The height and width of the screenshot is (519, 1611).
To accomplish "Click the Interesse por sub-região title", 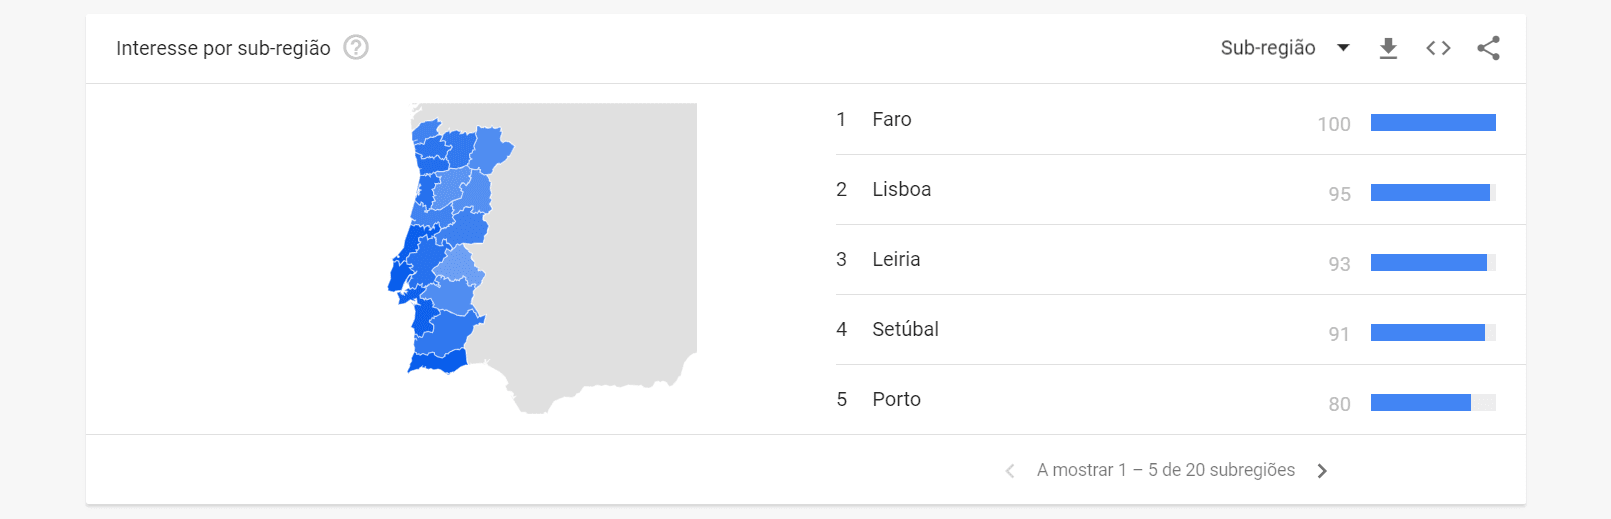I will [x=223, y=48].
